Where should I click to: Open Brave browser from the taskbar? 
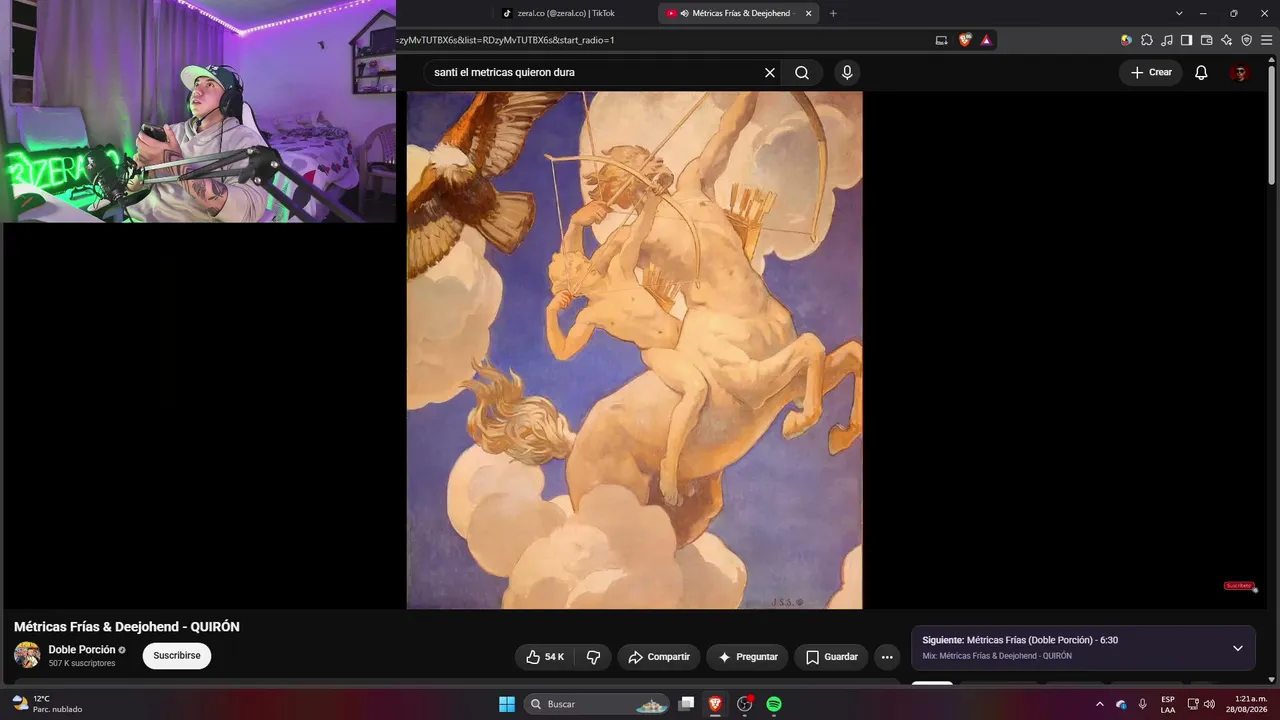(x=715, y=704)
